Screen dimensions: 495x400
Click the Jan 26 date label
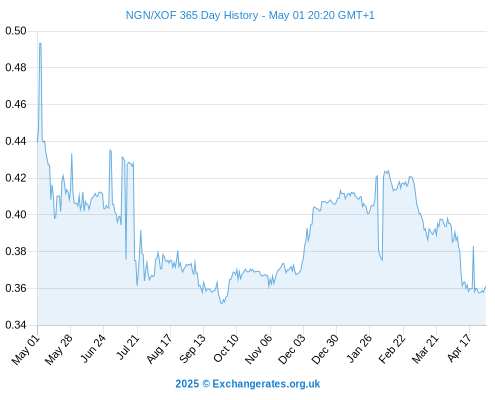[359, 349]
